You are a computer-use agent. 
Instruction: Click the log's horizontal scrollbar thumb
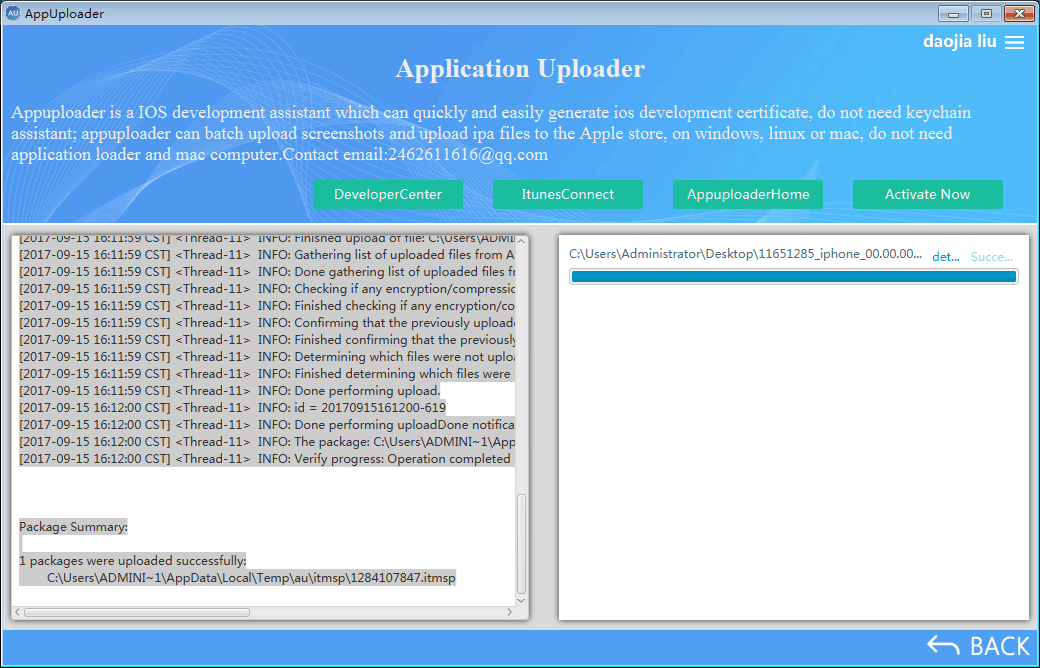point(137,612)
